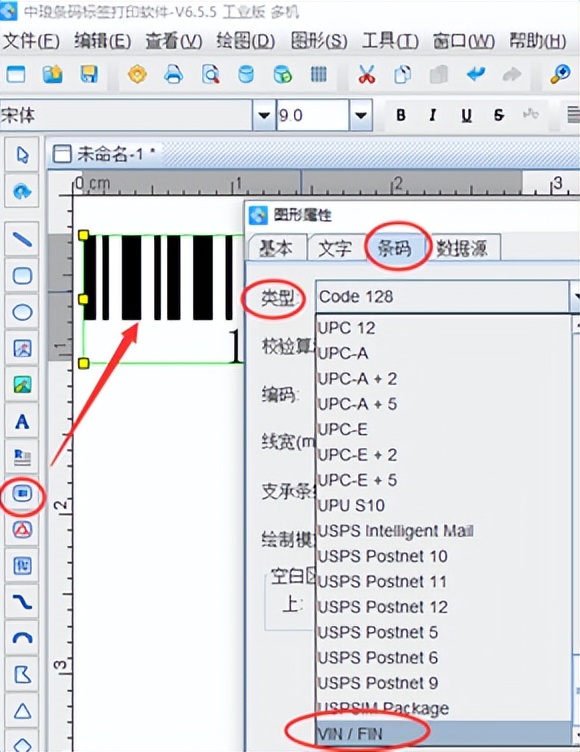Switch to the 基本 tab
The image size is (580, 752).
pos(276,248)
